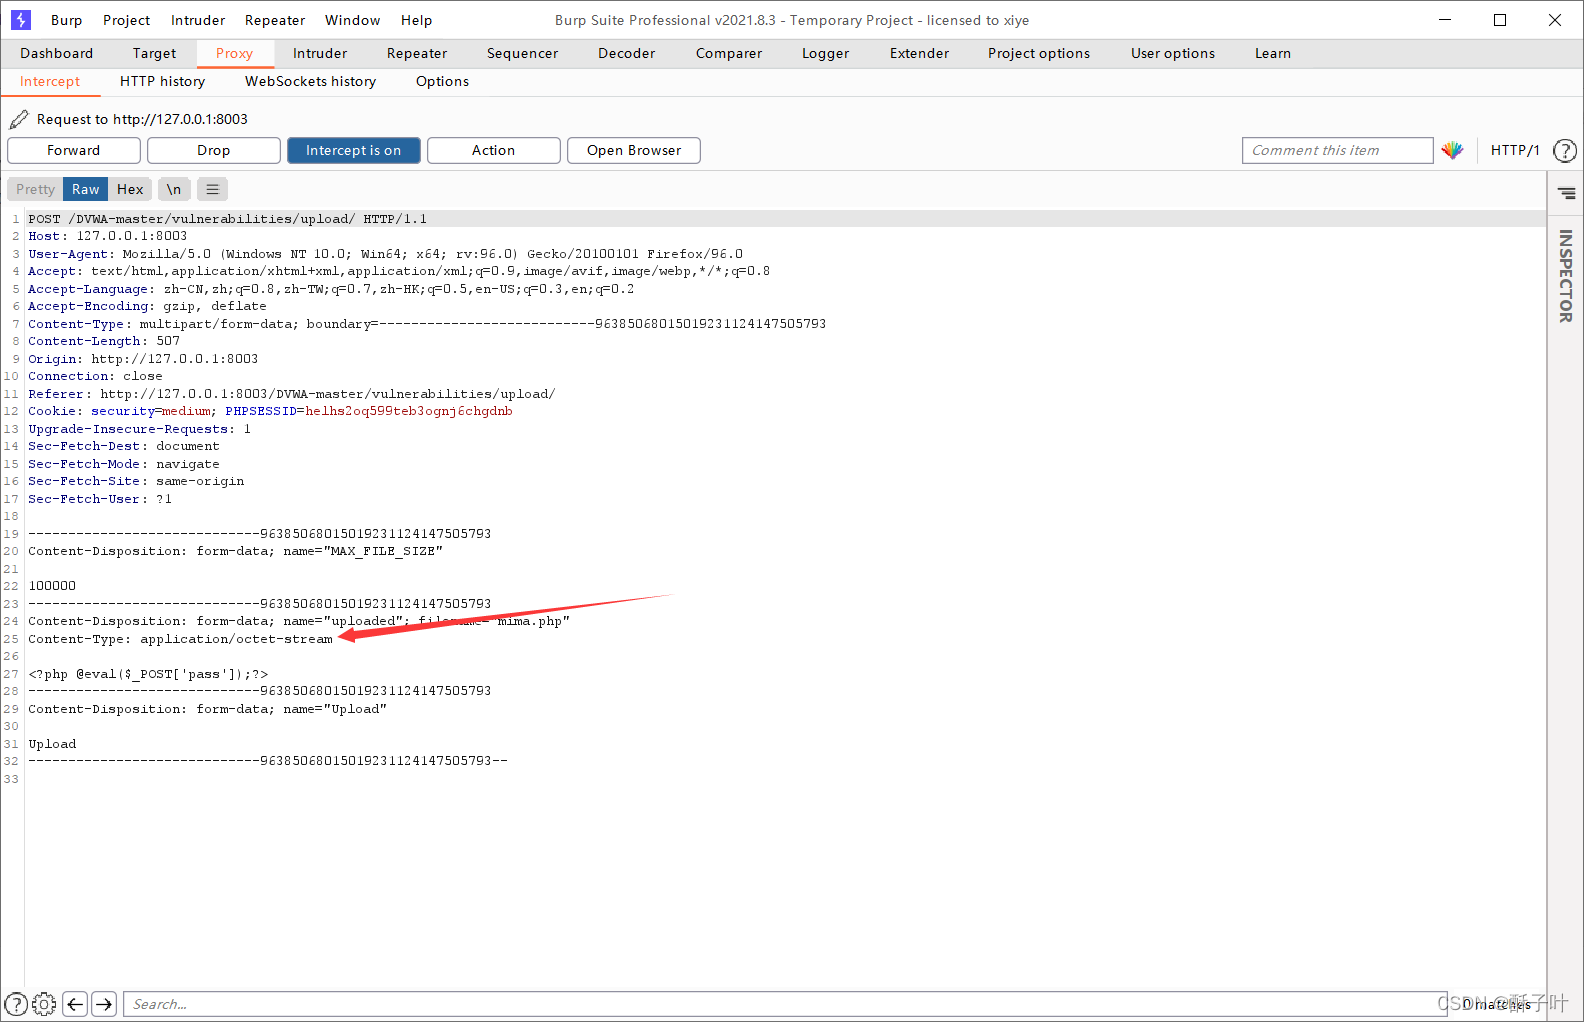Screen dimensions: 1584x1022
Task: Open the Repeater menu in menu bar
Action: point(275,20)
